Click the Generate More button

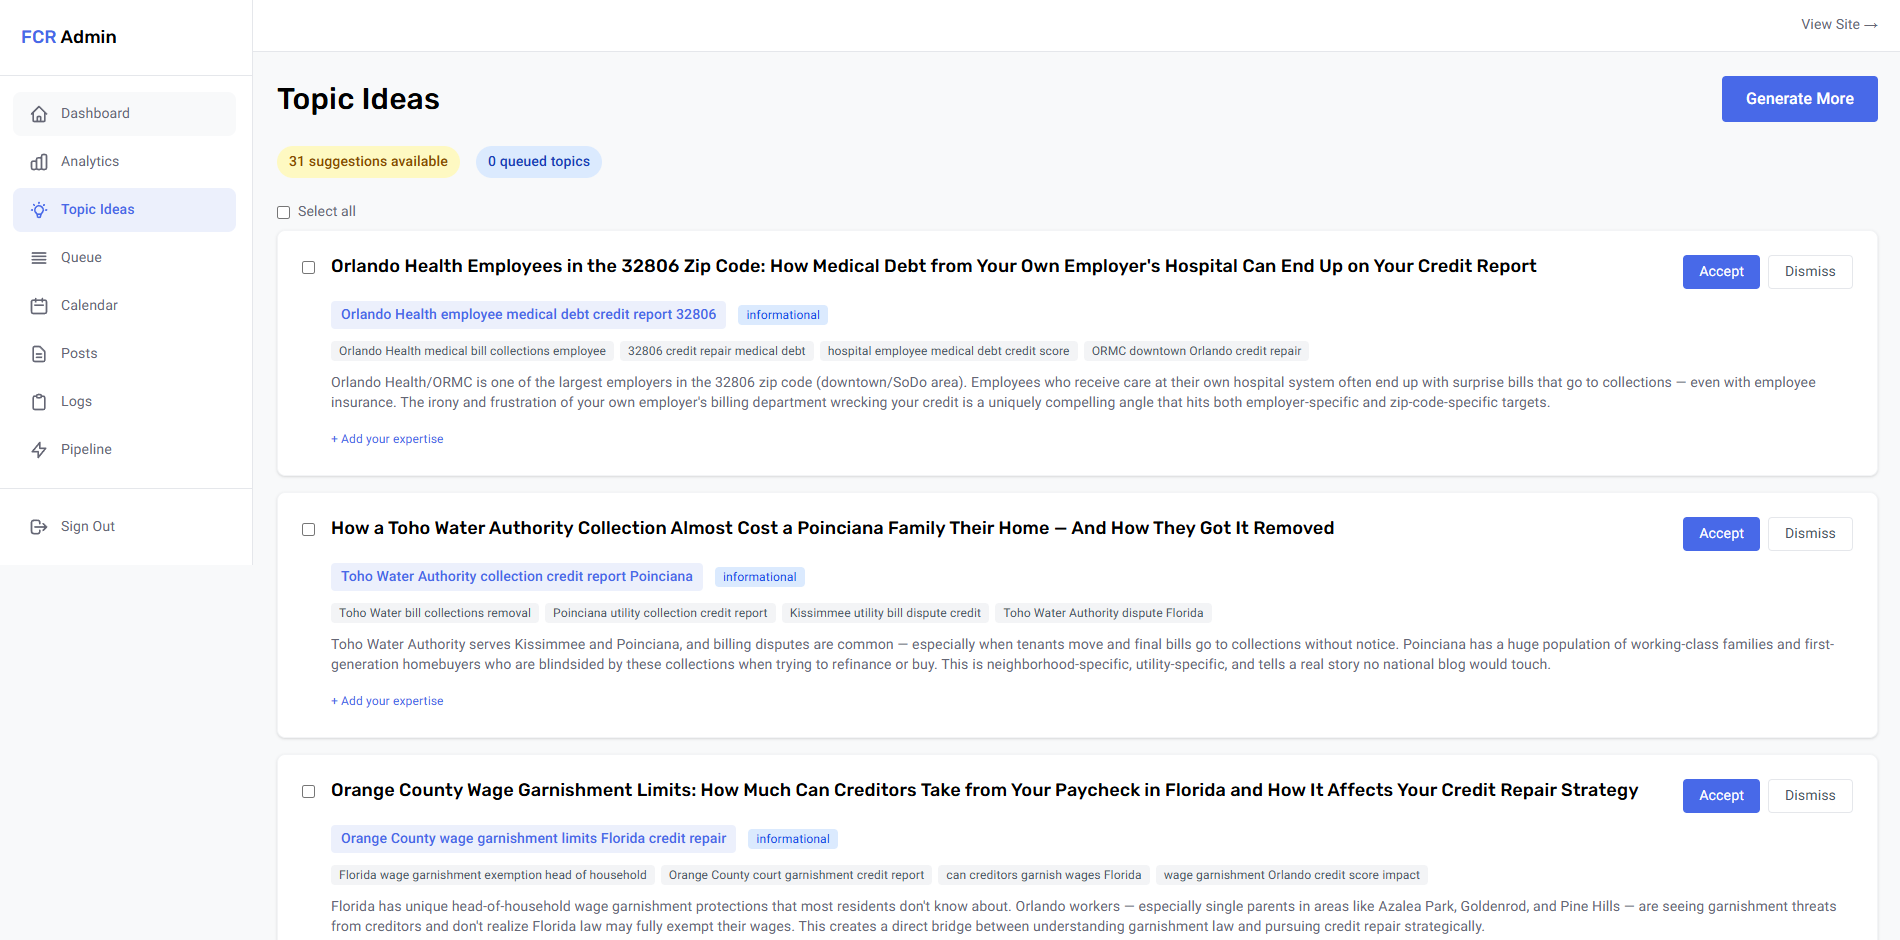pos(1799,99)
